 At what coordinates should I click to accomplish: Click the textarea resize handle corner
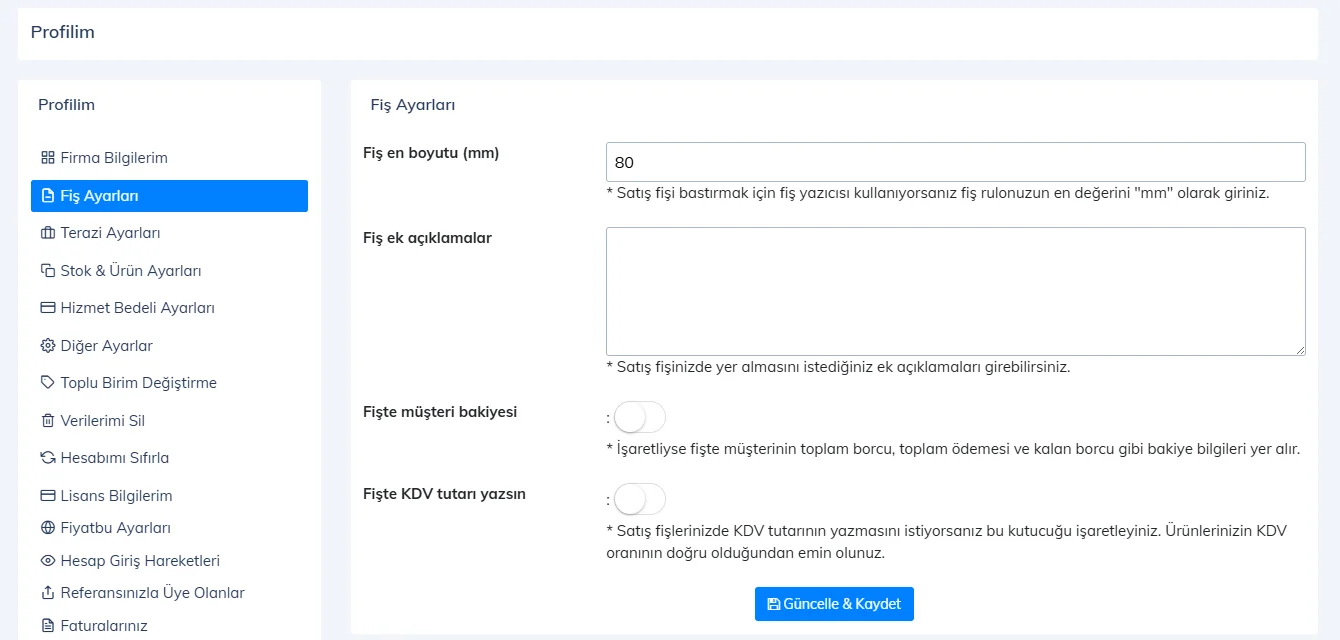(1299, 349)
